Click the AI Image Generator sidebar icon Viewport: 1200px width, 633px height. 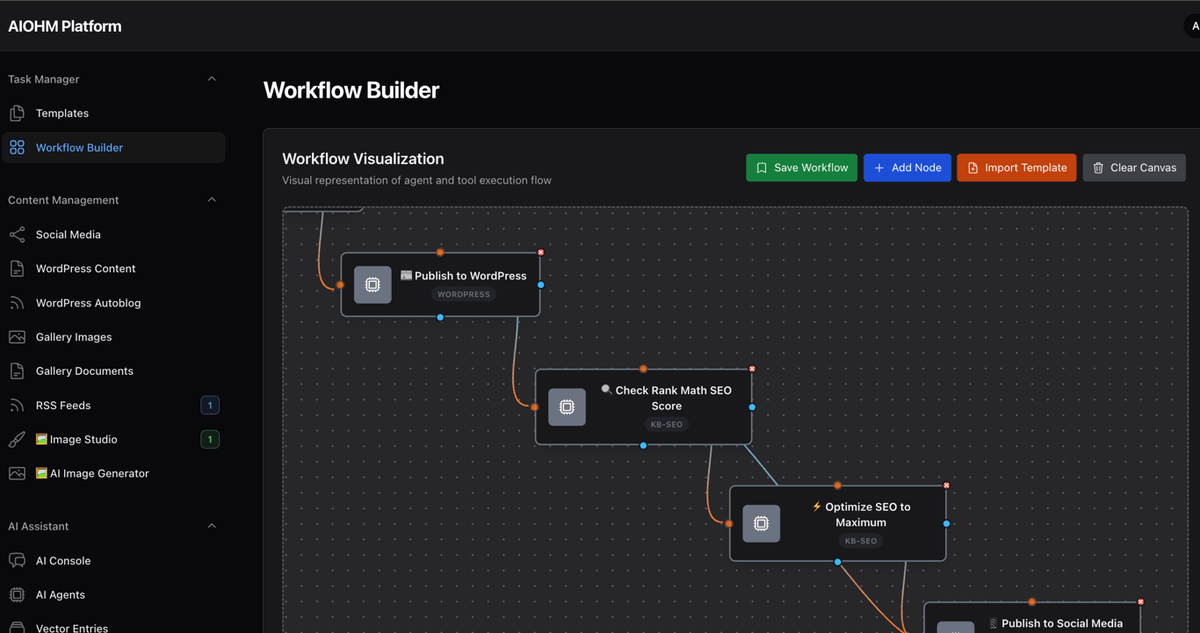[17, 473]
